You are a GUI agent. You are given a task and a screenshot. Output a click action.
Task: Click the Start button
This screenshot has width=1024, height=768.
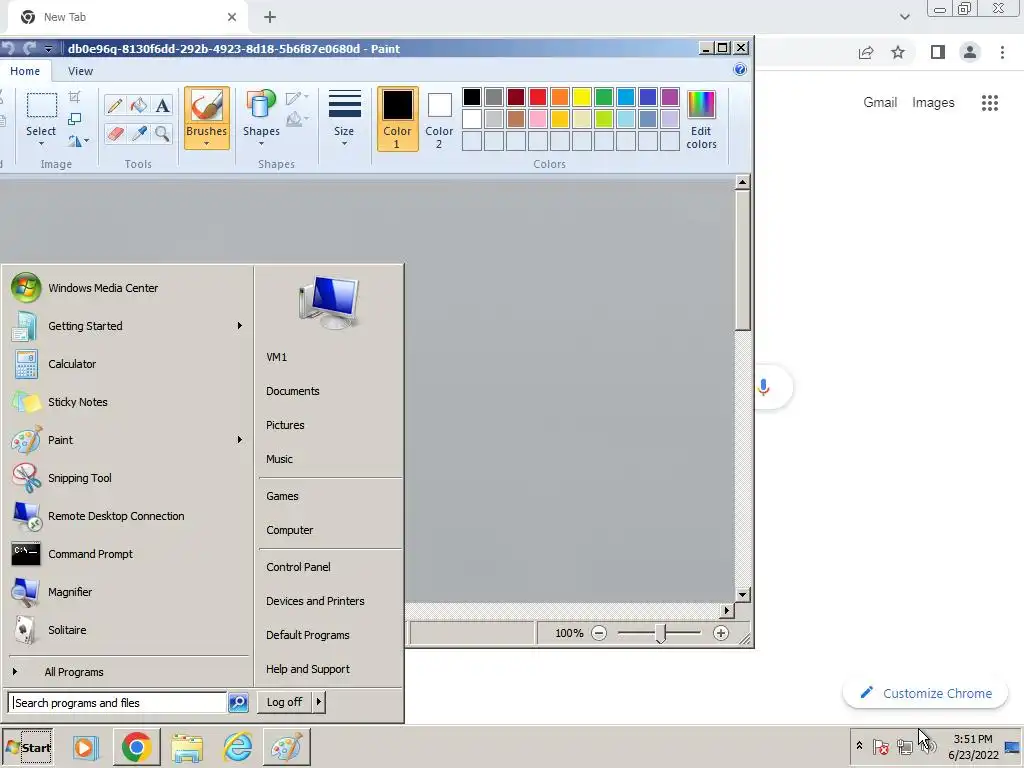pyautogui.click(x=27, y=747)
